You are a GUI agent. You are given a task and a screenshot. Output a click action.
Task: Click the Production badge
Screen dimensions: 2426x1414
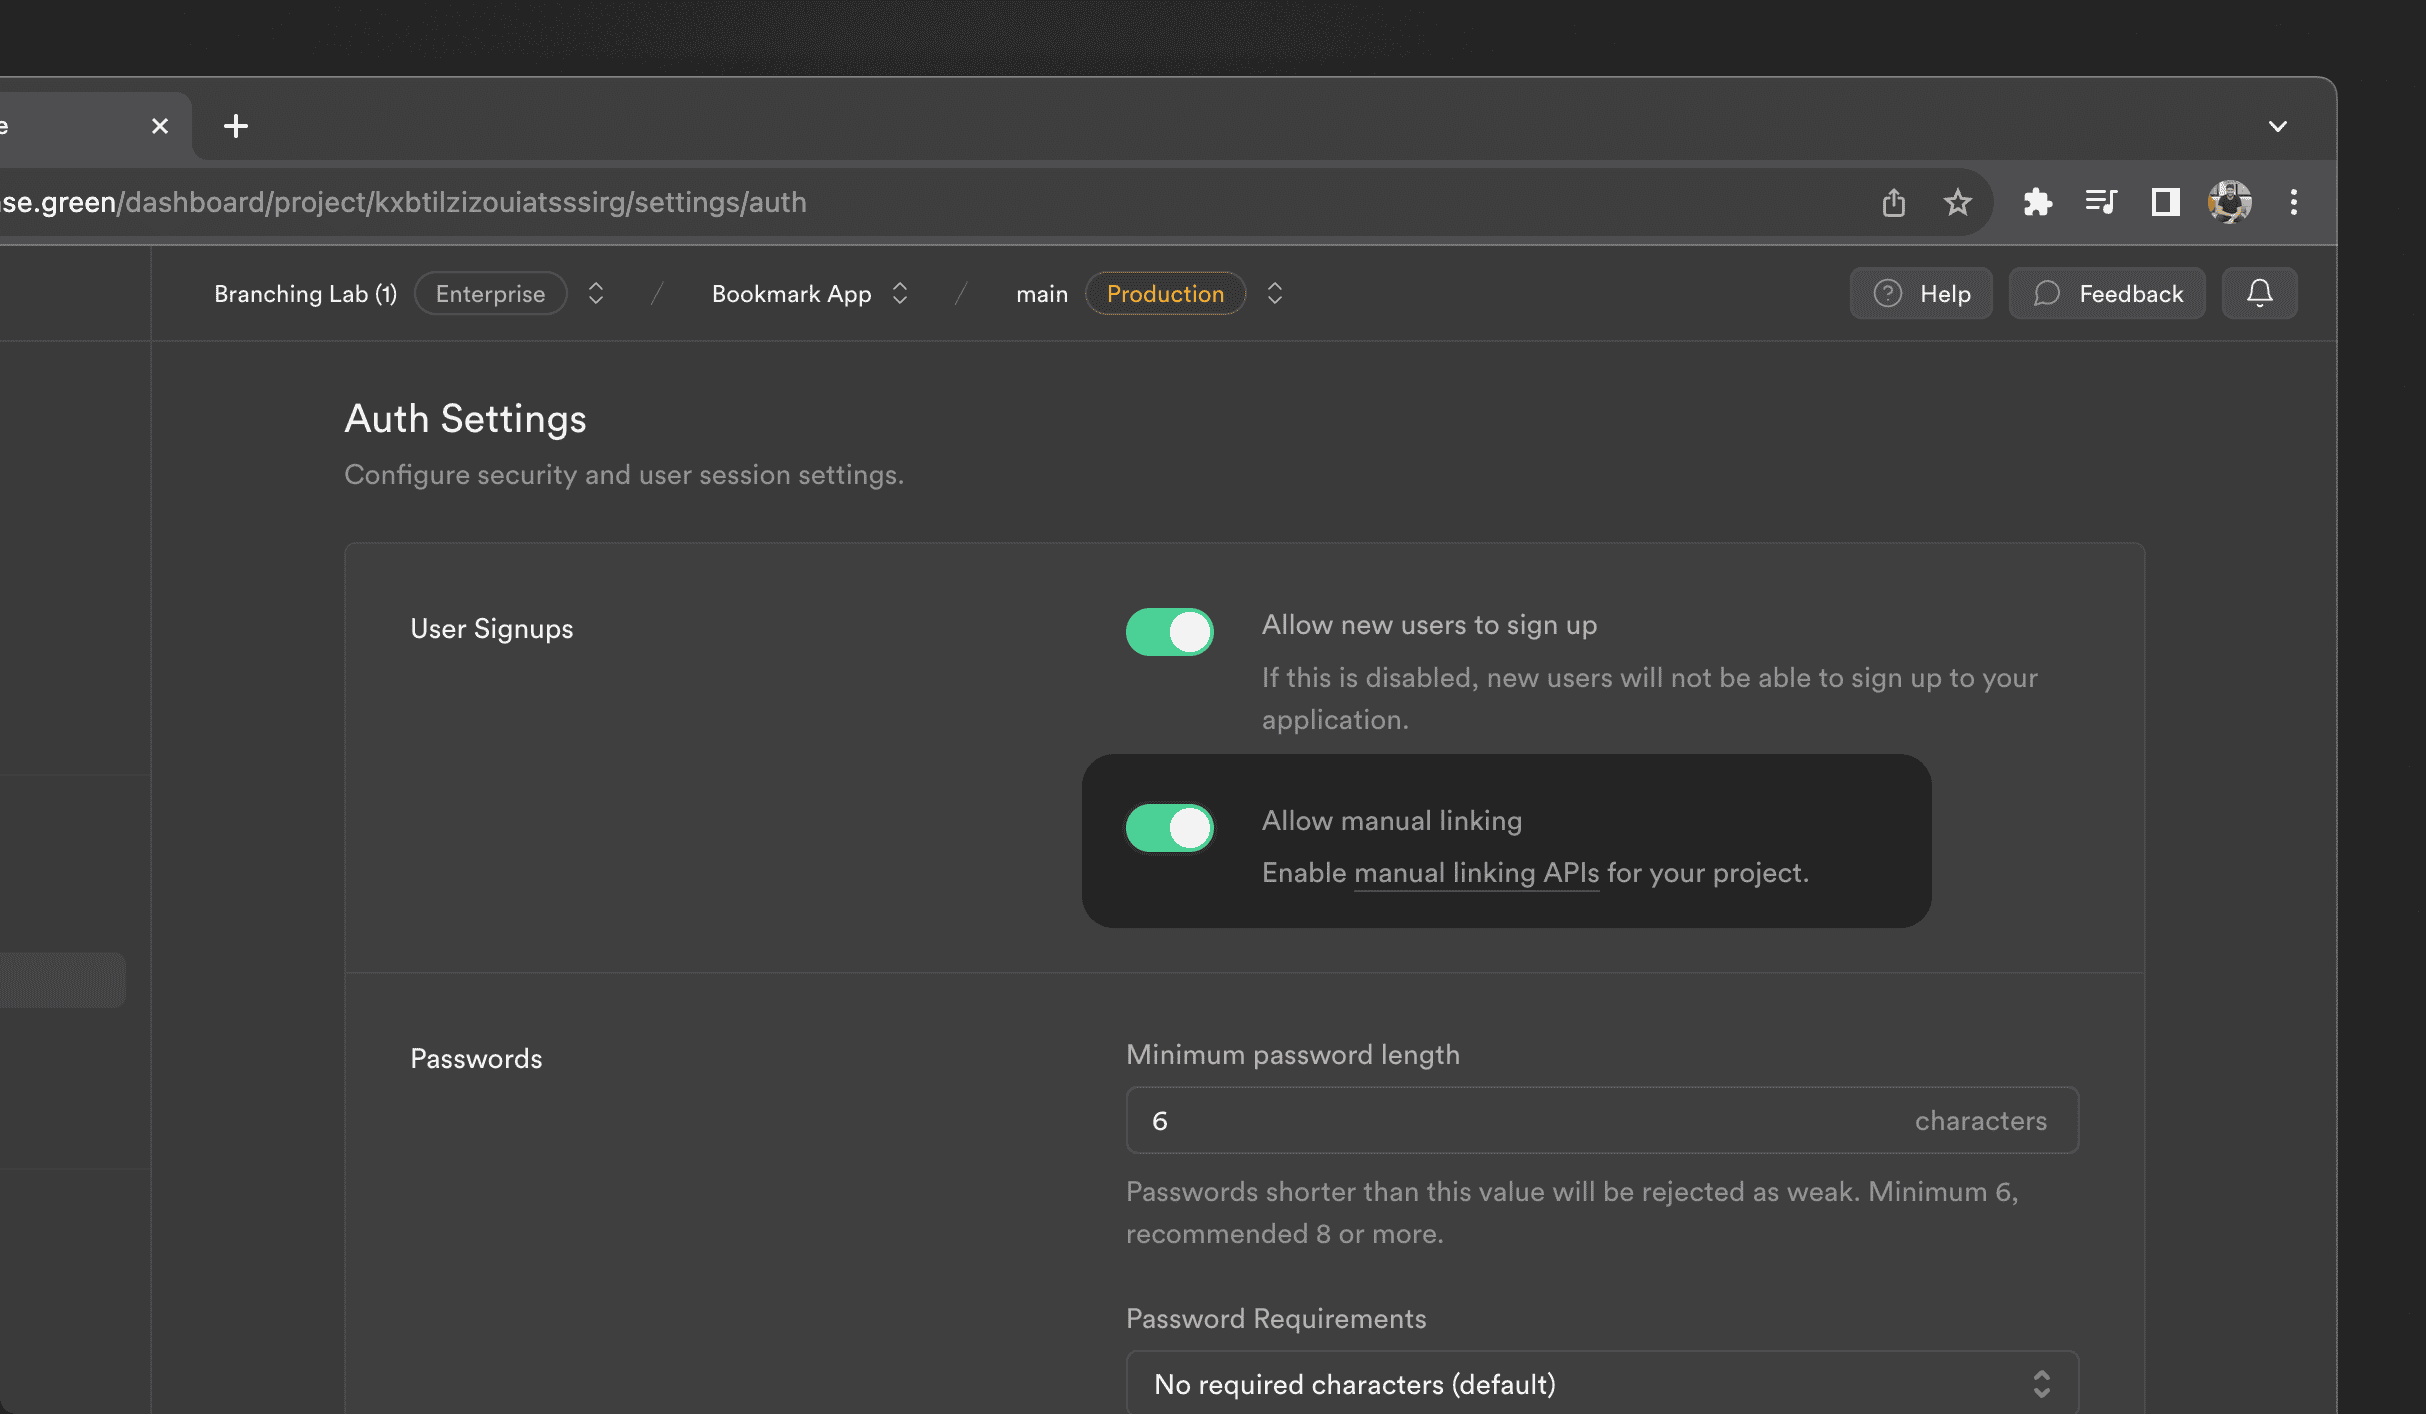pyautogui.click(x=1165, y=294)
